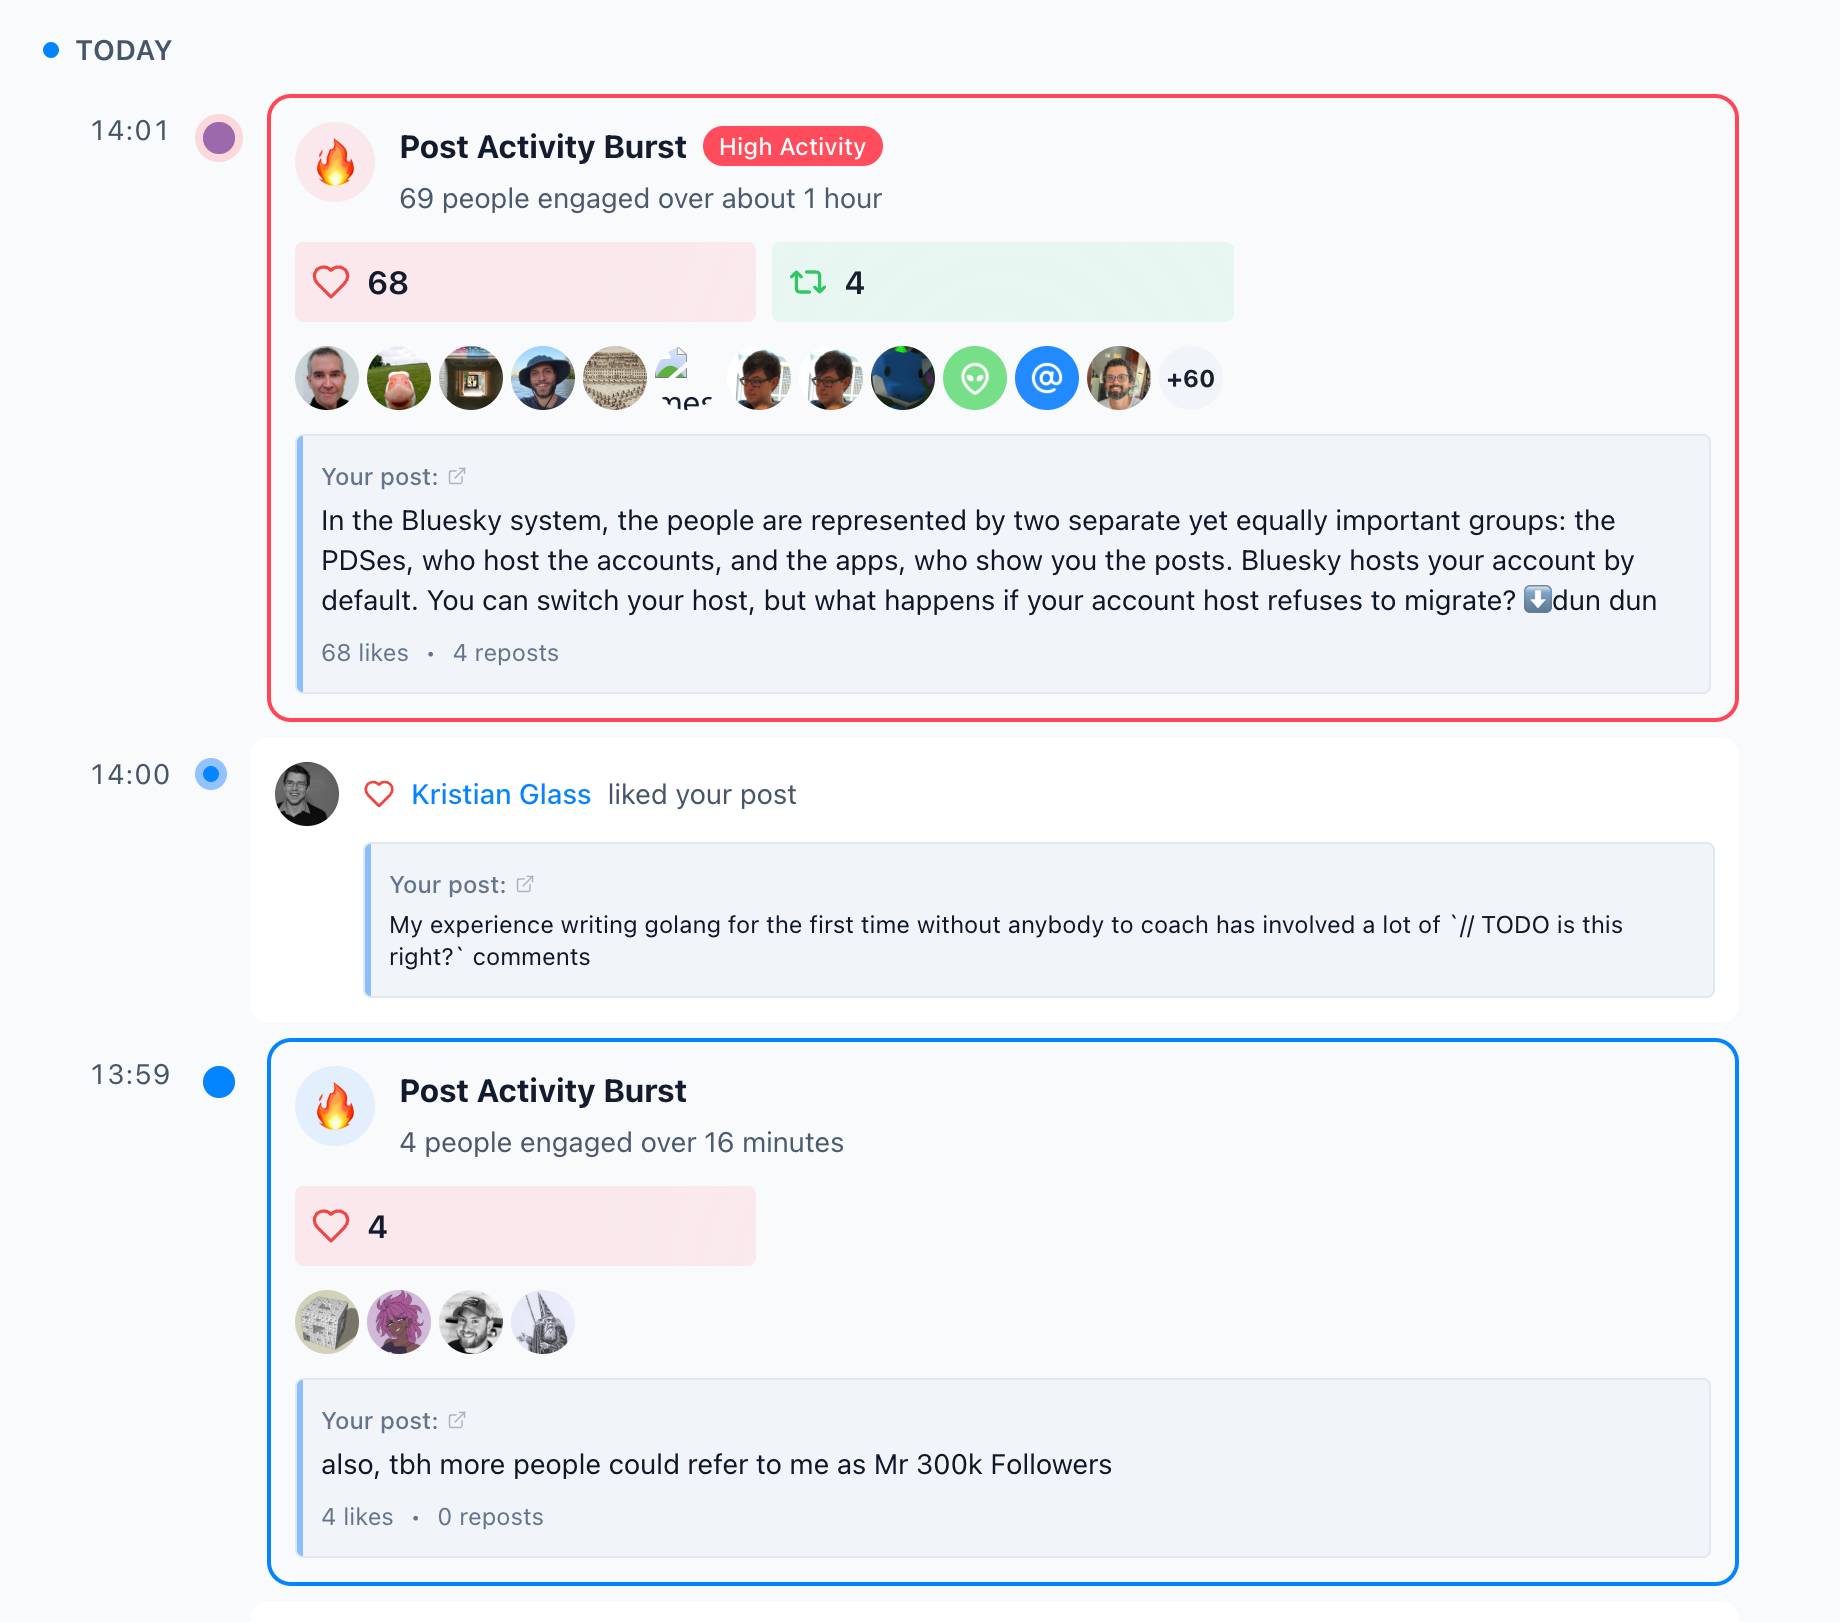The width and height of the screenshot is (1840, 1622).
Task: Click the pink-haired avatar in the 13:59 burst
Action: click(x=399, y=1322)
